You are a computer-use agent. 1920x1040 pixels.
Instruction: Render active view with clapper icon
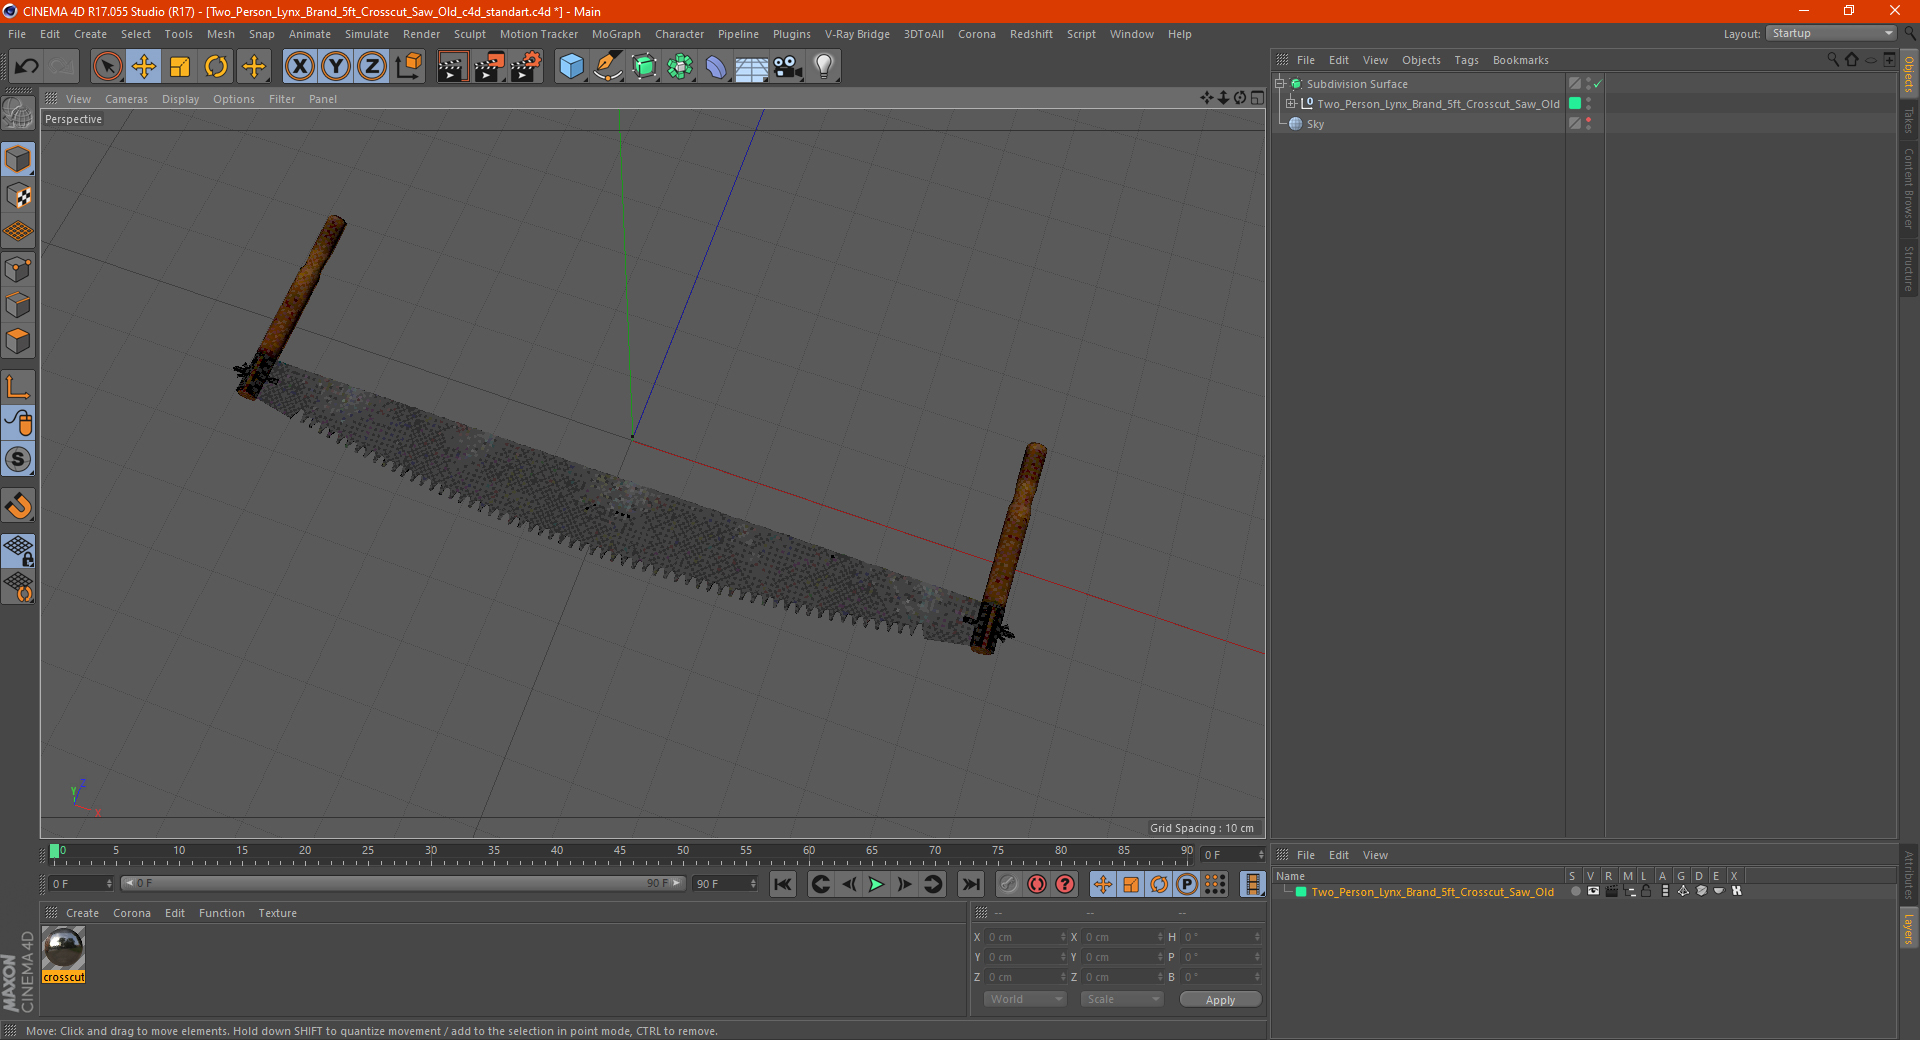point(452,67)
